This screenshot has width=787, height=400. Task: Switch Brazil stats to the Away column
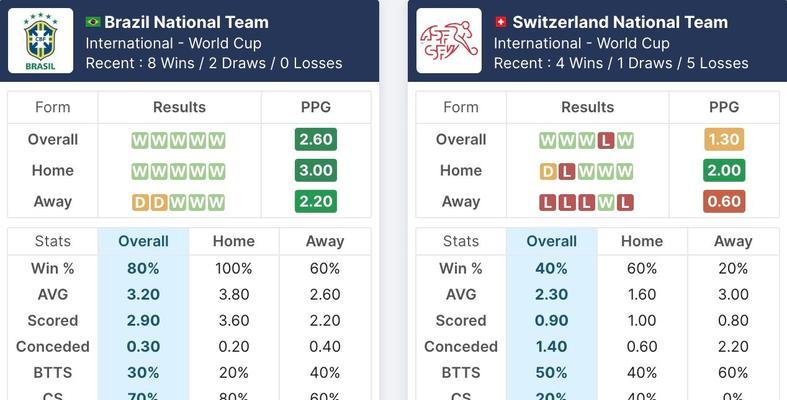[325, 241]
